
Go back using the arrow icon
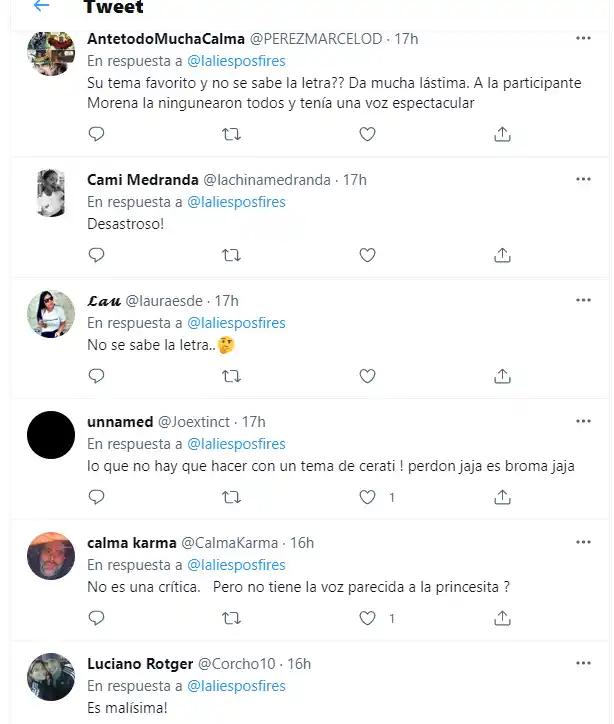[x=41, y=6]
